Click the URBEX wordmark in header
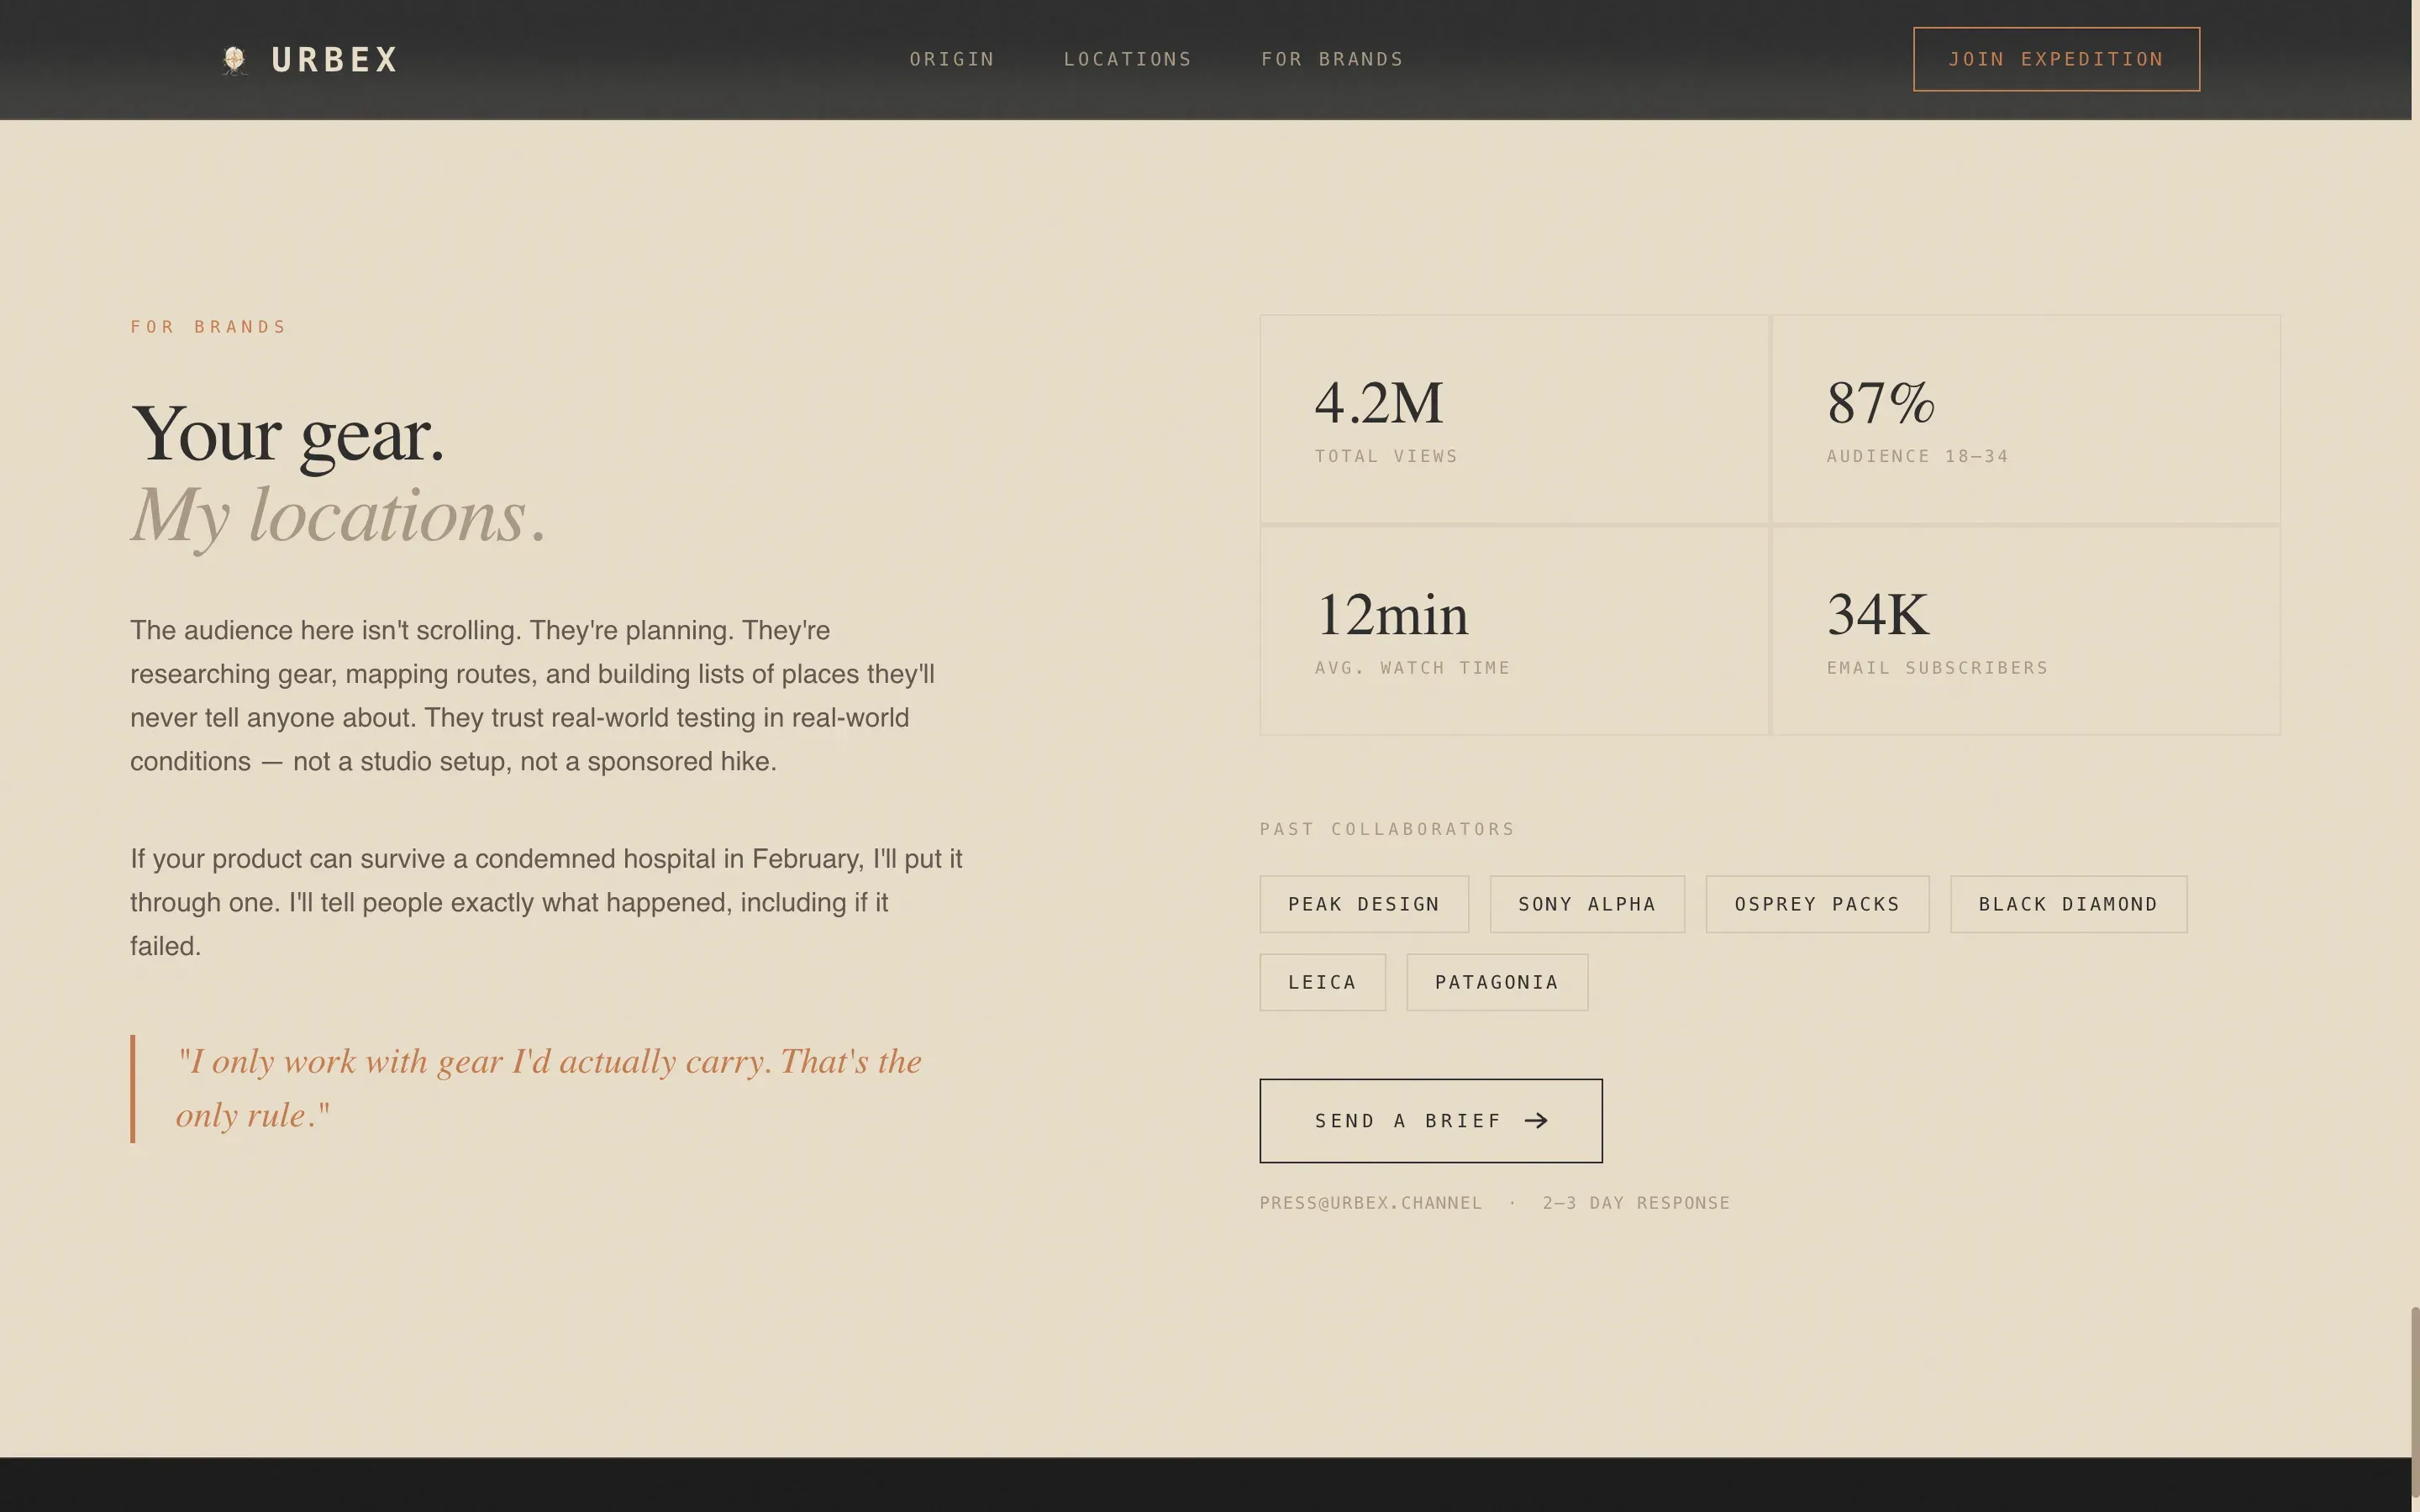2420x1512 pixels. [335, 60]
